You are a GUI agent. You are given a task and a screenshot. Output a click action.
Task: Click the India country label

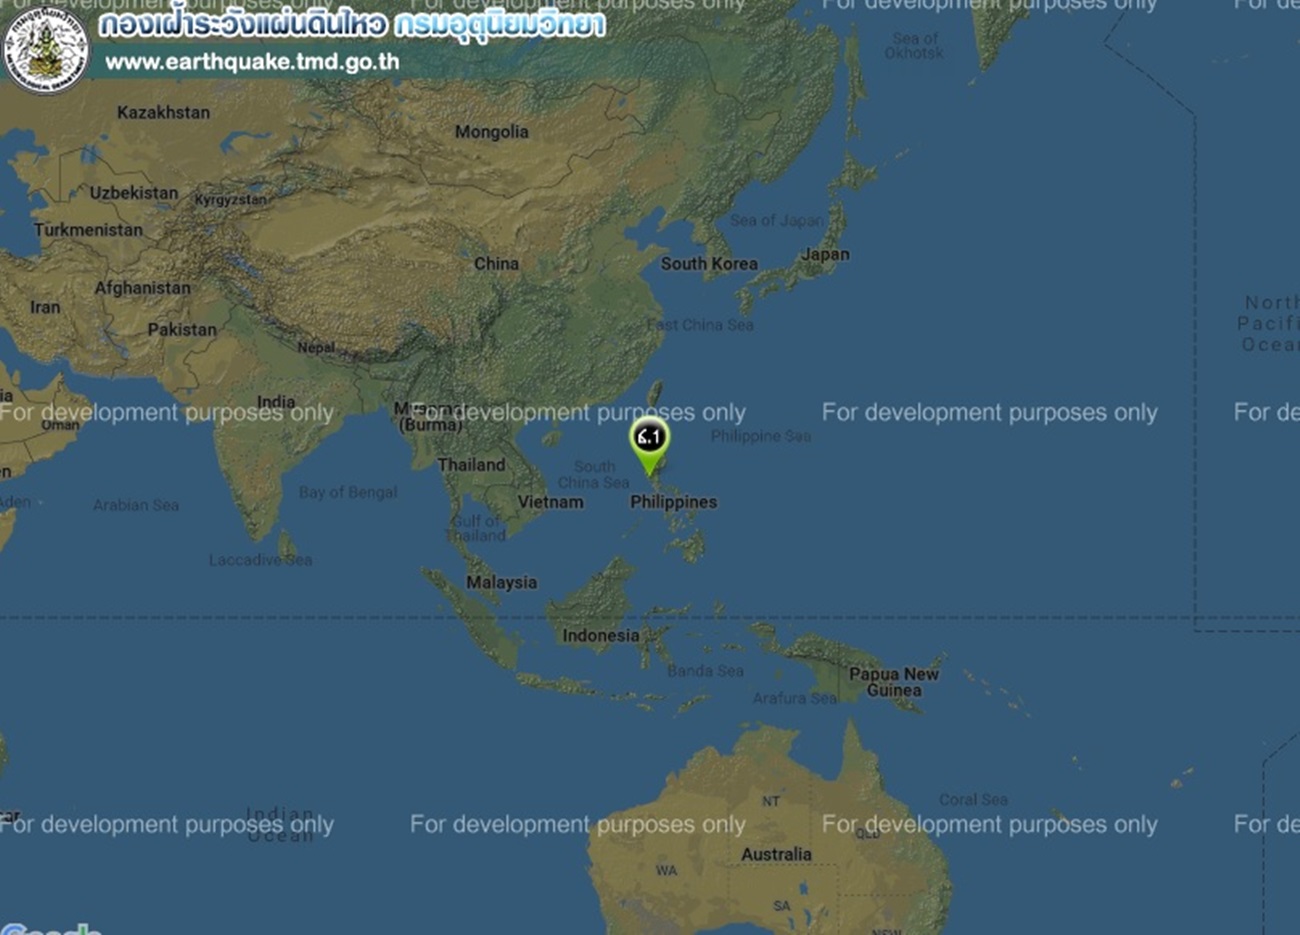(276, 402)
